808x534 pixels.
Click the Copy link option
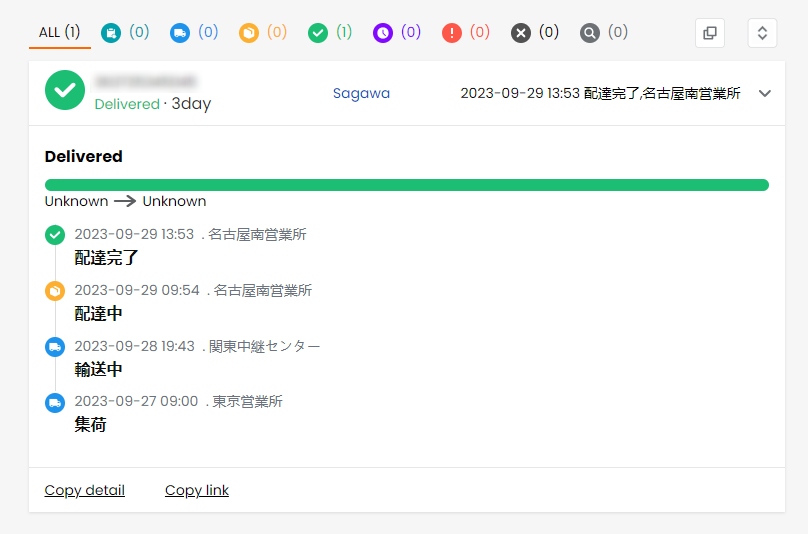[x=197, y=490]
